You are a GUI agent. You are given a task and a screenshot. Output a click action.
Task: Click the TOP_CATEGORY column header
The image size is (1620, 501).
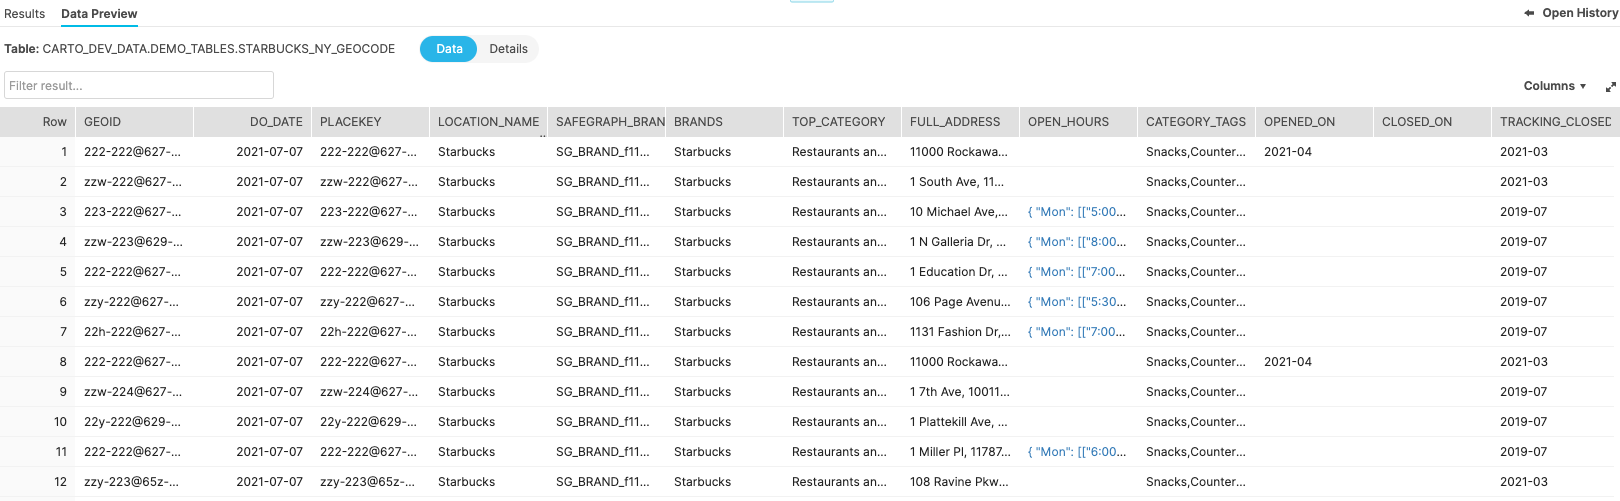838,122
